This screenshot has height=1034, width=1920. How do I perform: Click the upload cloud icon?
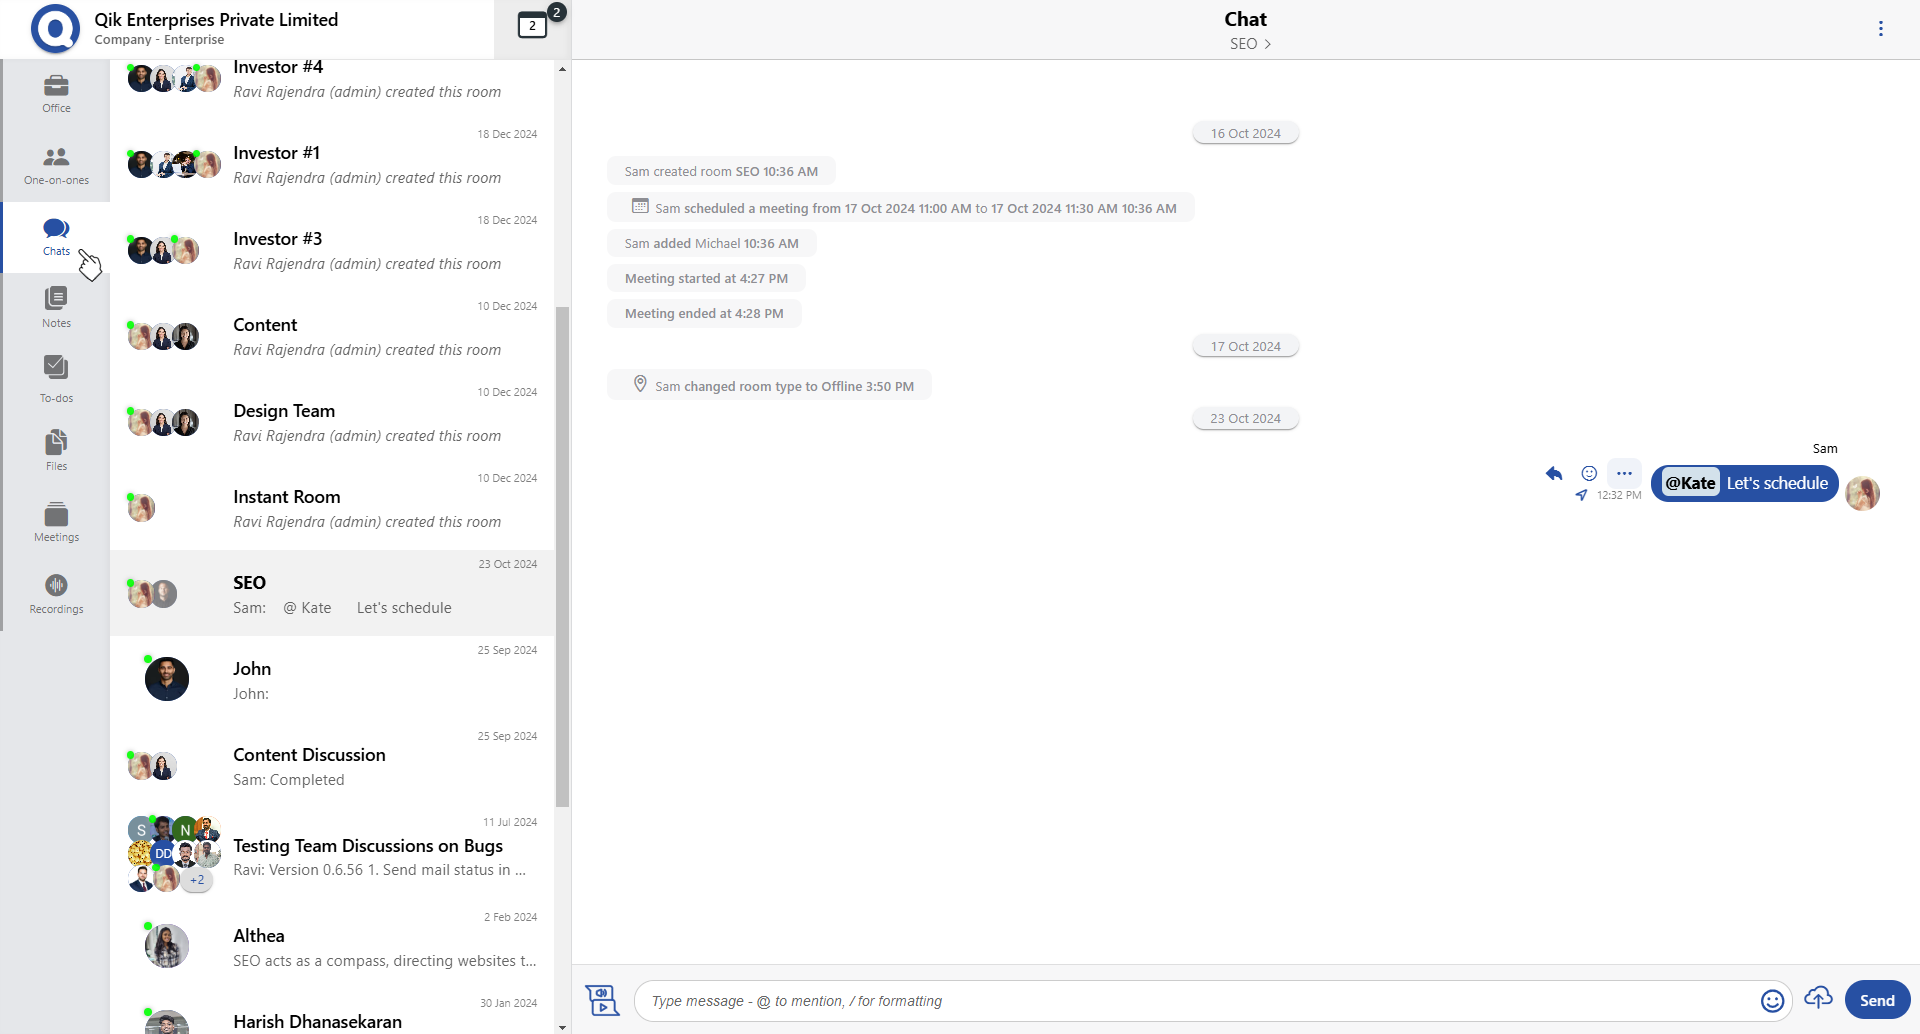pyautogui.click(x=1818, y=998)
